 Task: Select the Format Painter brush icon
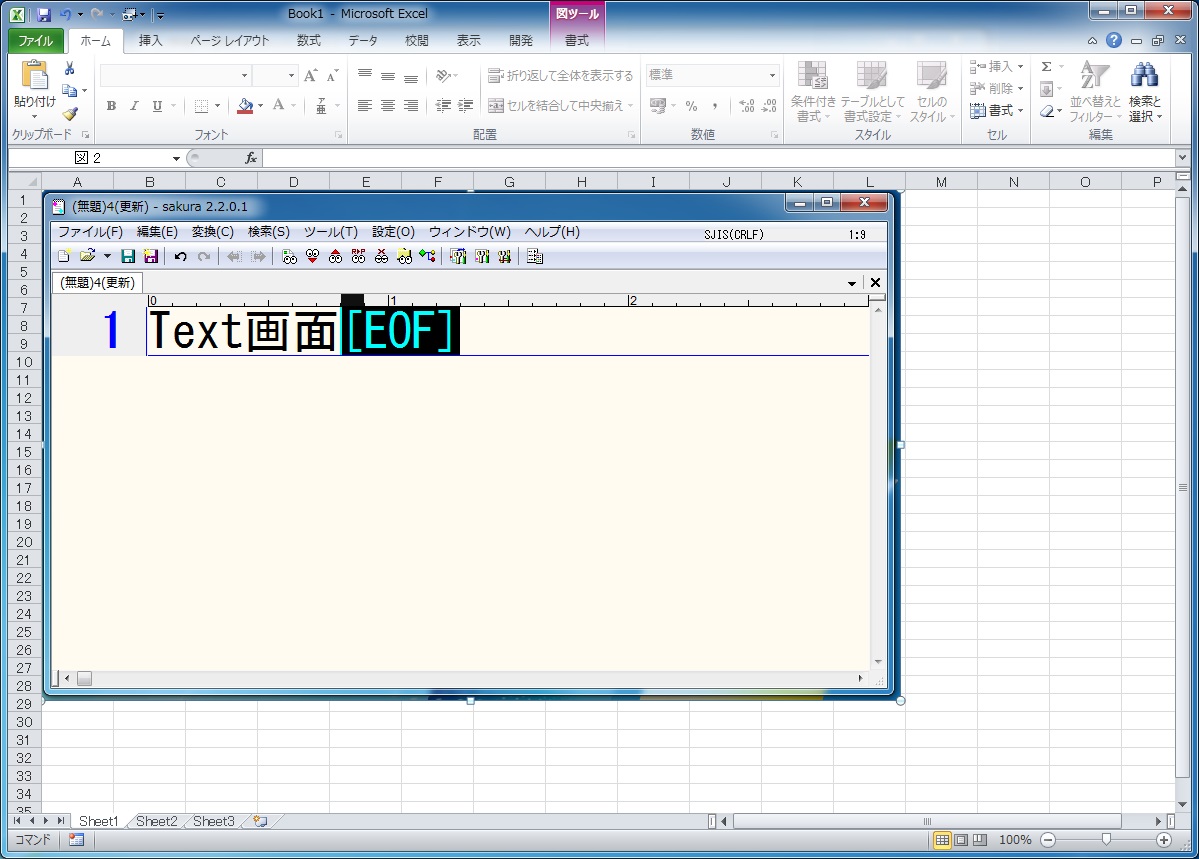click(70, 113)
